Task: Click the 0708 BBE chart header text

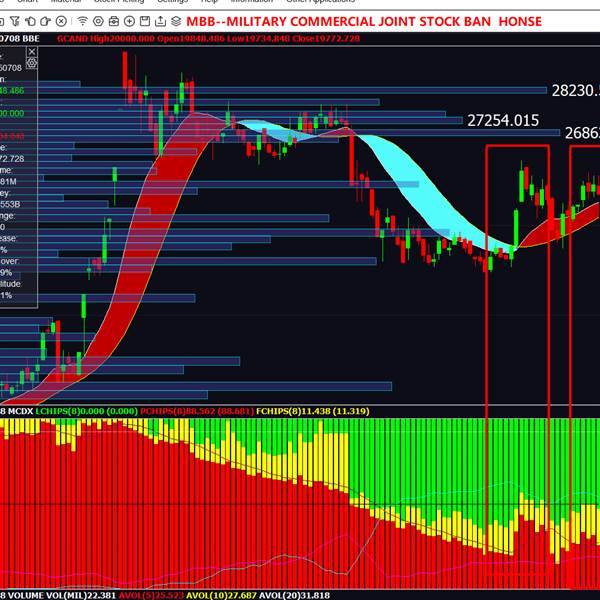Action: [x=20, y=39]
